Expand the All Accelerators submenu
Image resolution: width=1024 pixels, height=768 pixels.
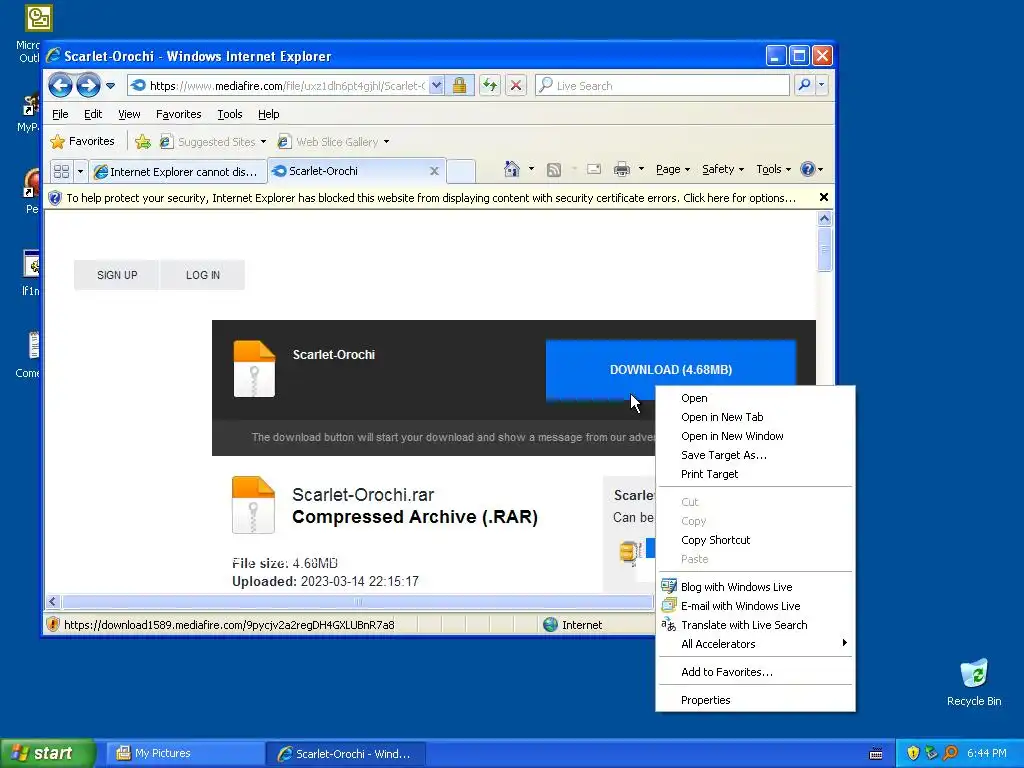[756, 644]
